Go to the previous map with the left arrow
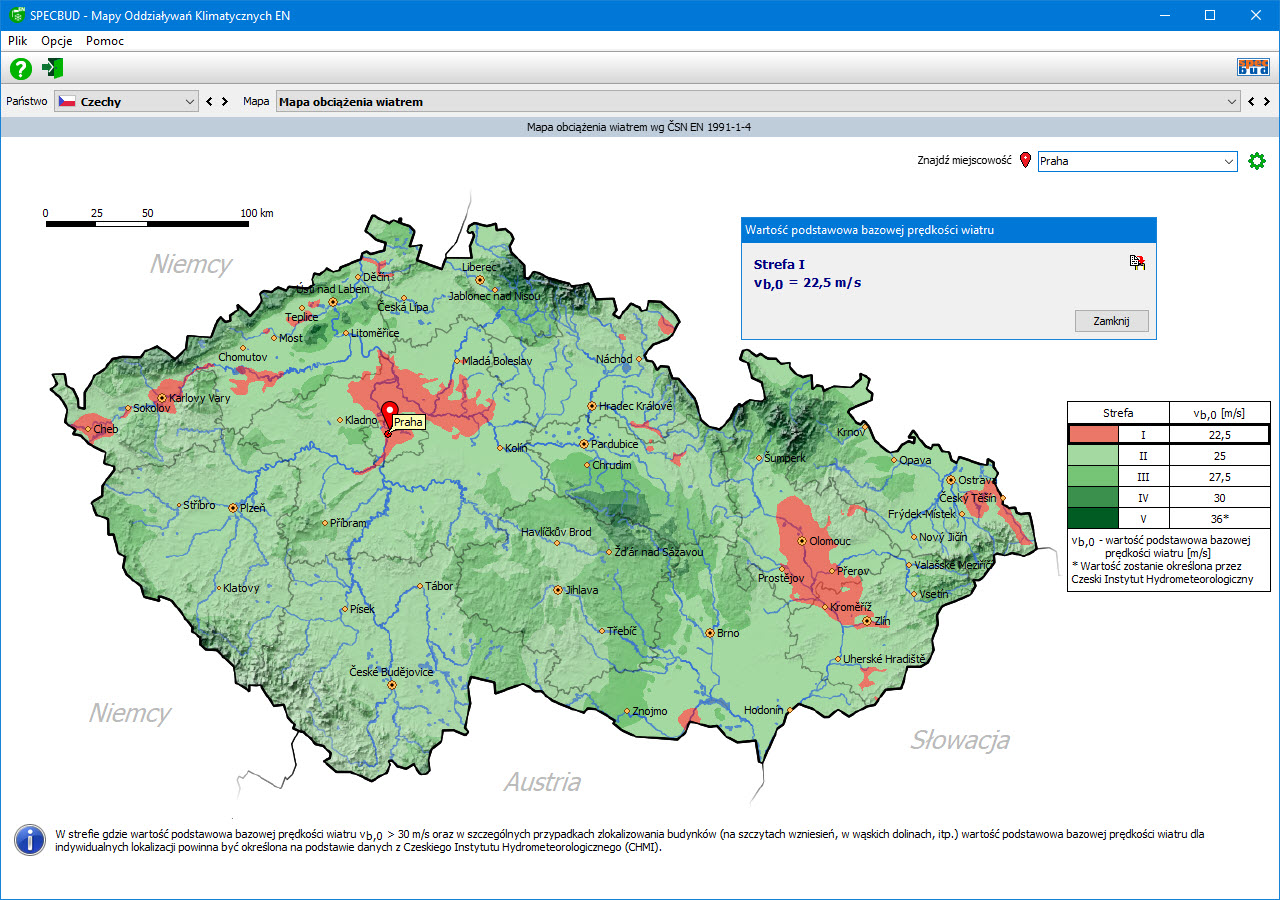 coord(1250,102)
